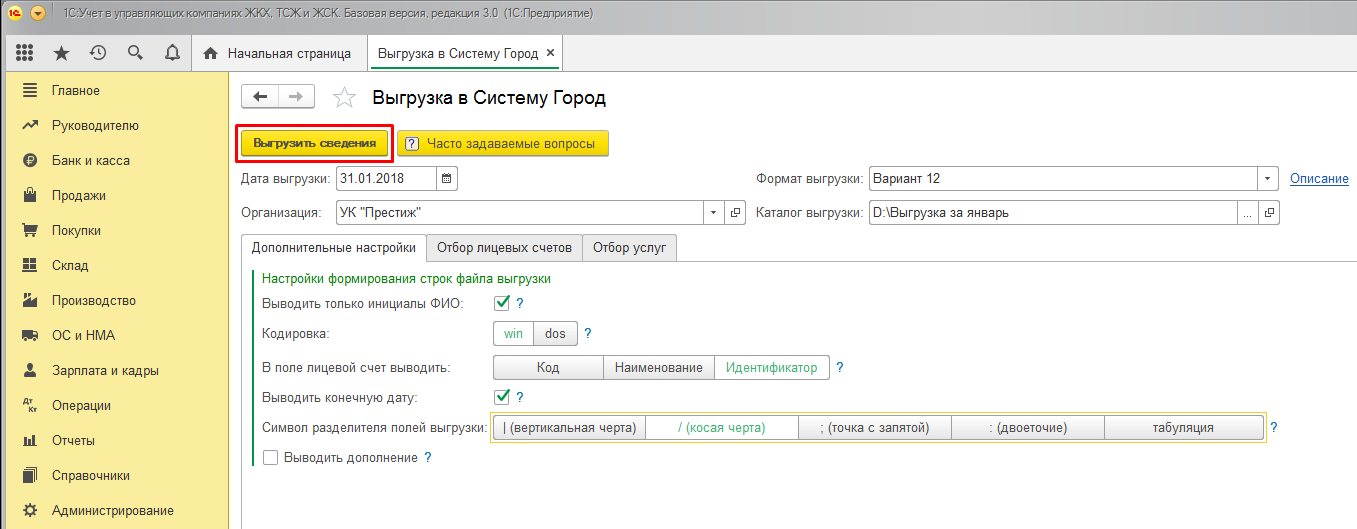Click the Организация field УК Престиж
1357x529 pixels.
coord(520,213)
